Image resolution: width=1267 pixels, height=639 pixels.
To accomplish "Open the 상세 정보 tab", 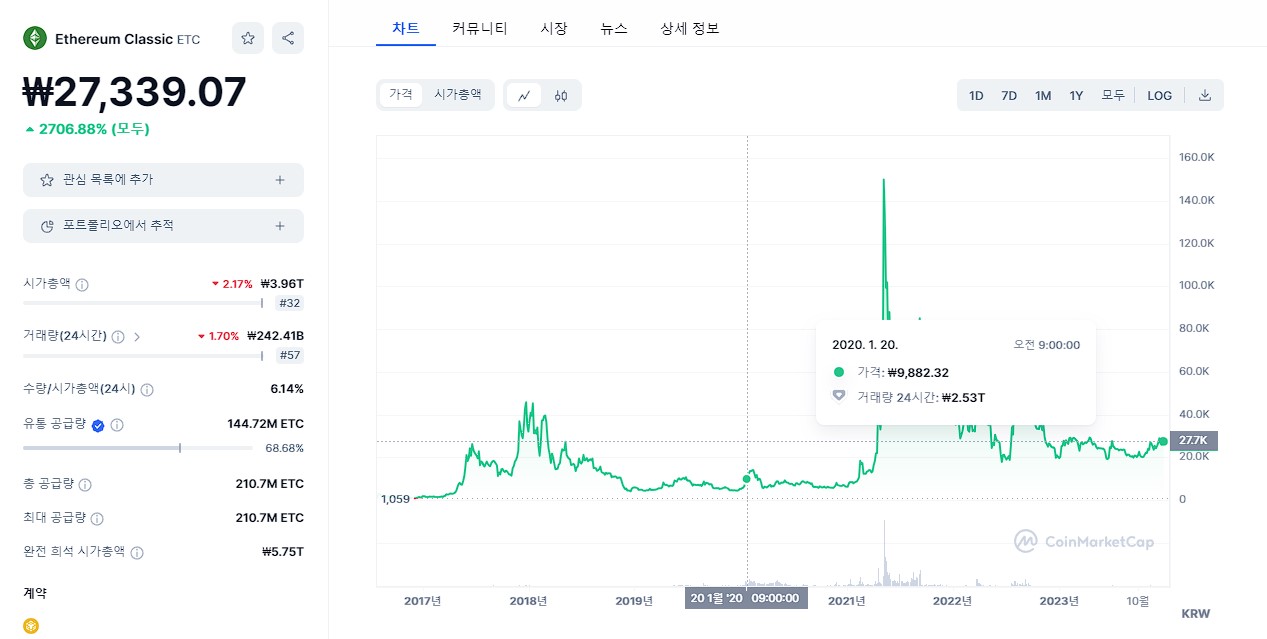I will point(690,29).
